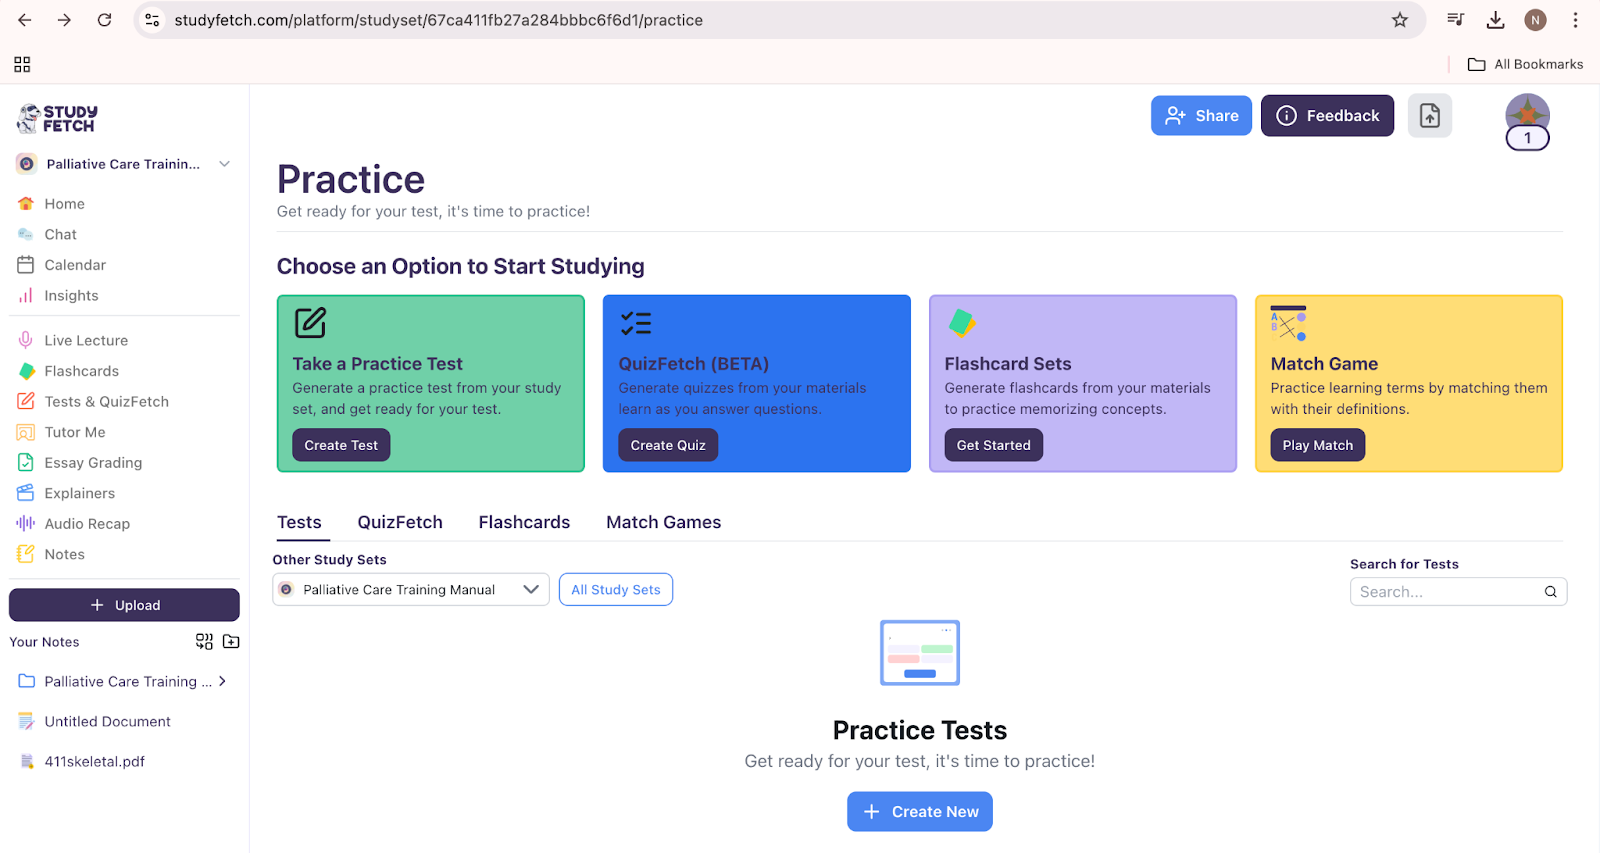Reload the page

104,20
